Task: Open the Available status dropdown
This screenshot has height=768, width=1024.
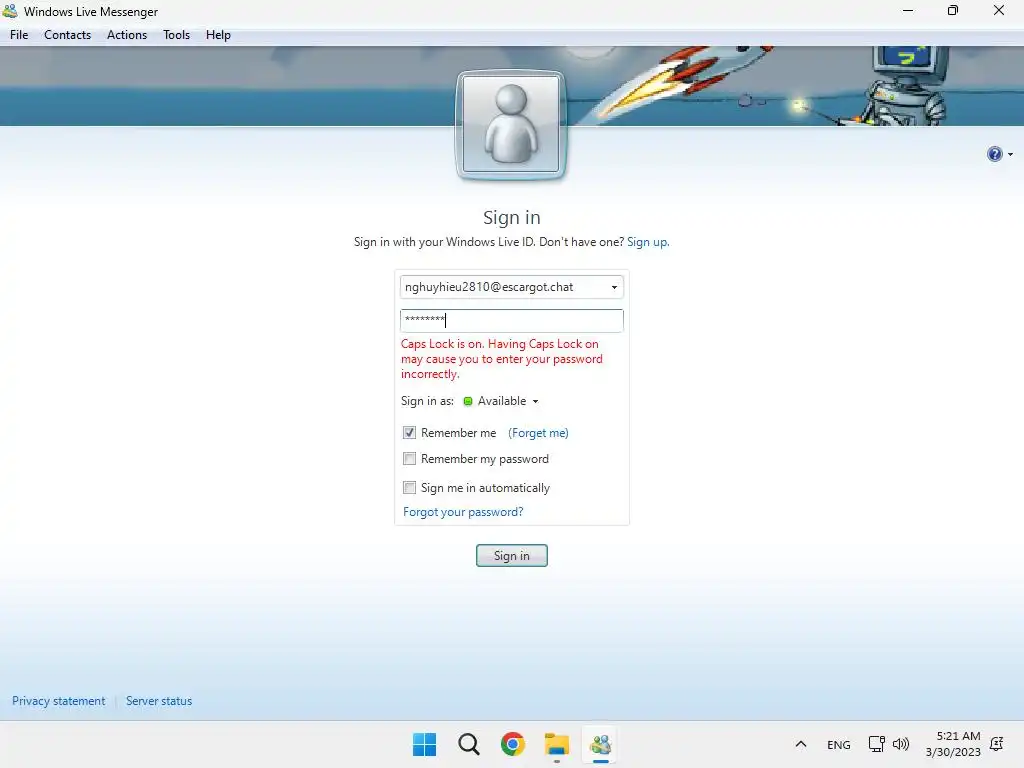Action: pos(508,401)
